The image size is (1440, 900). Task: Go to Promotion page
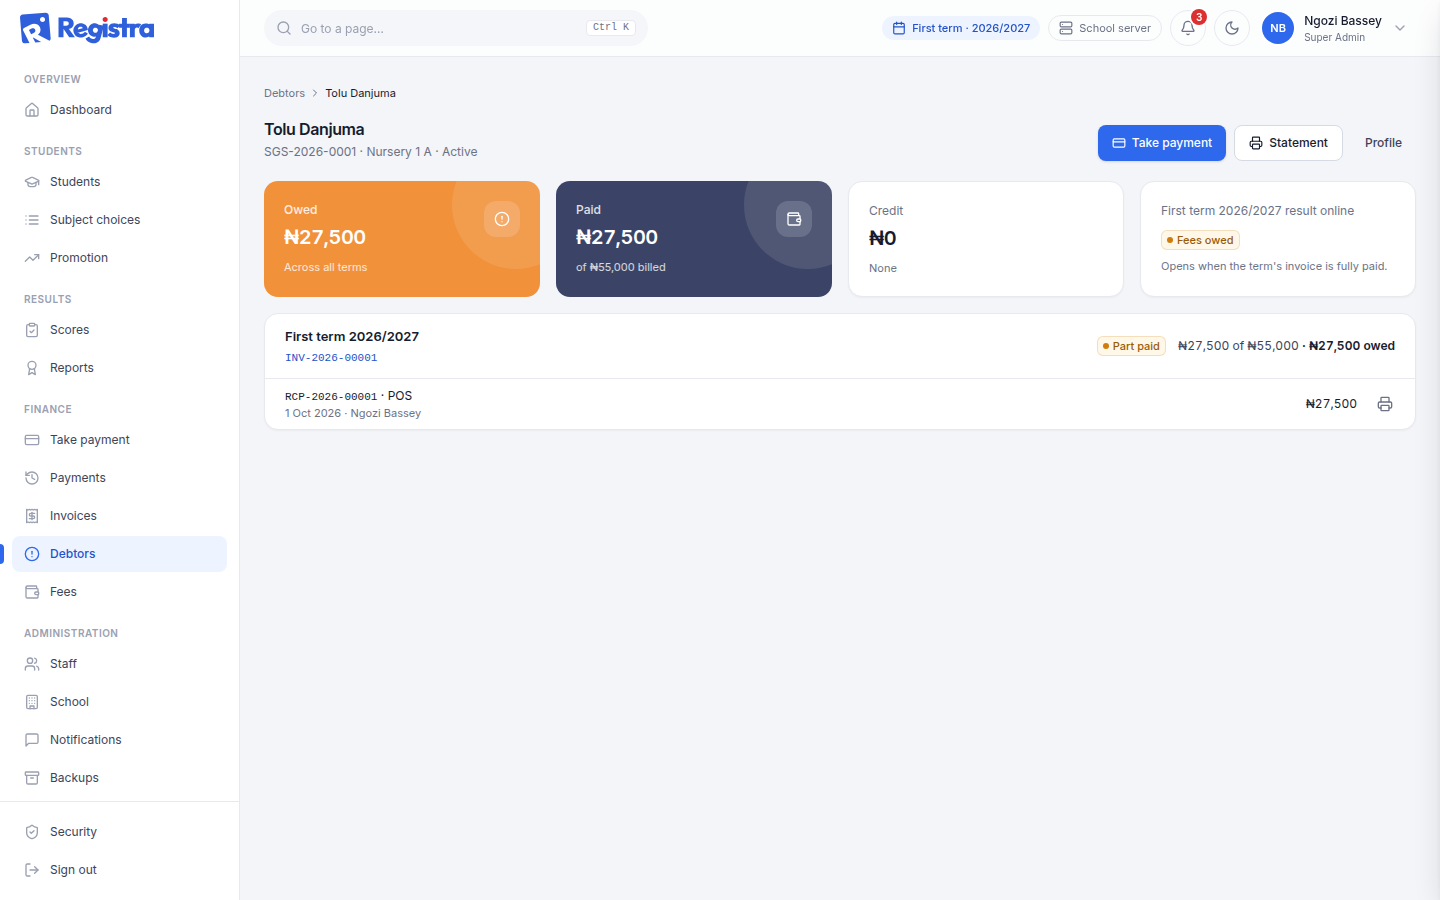point(120,258)
